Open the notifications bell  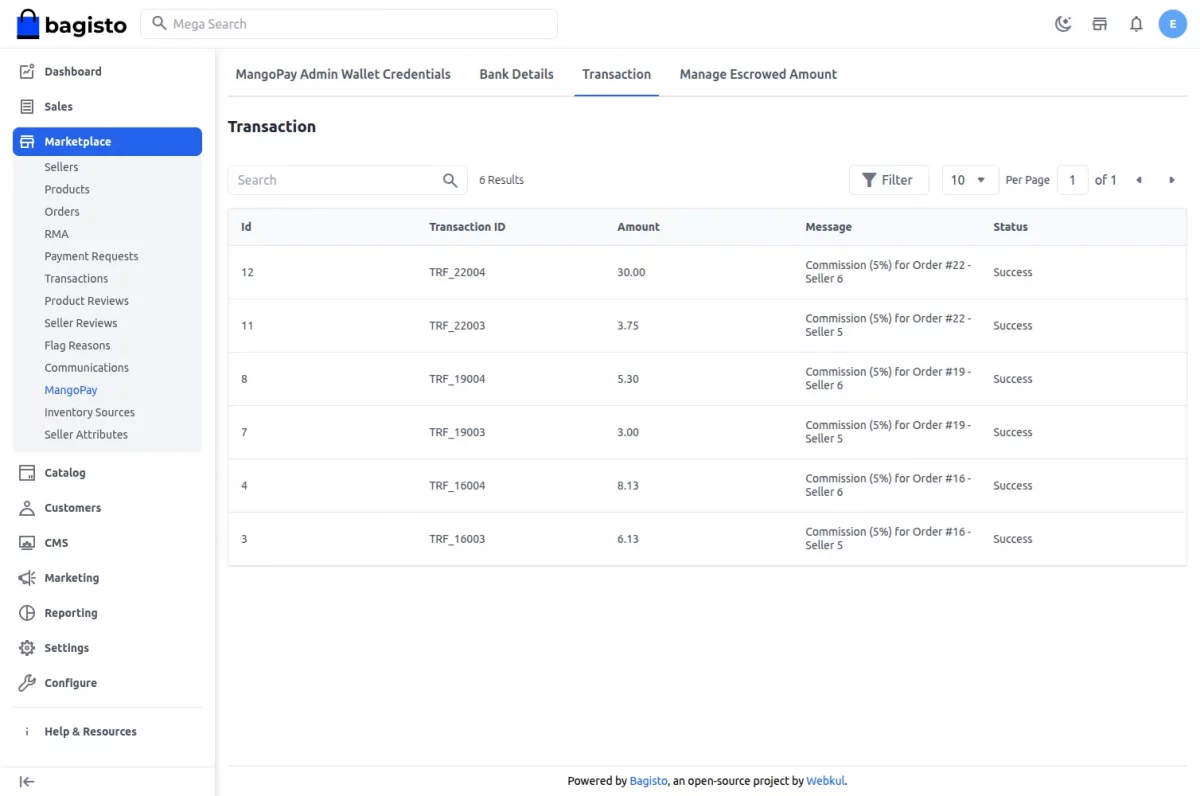(1136, 24)
